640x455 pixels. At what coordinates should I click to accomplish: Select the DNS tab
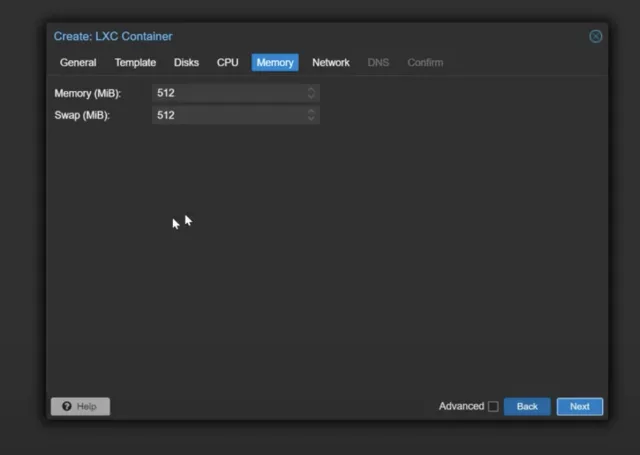[378, 62]
